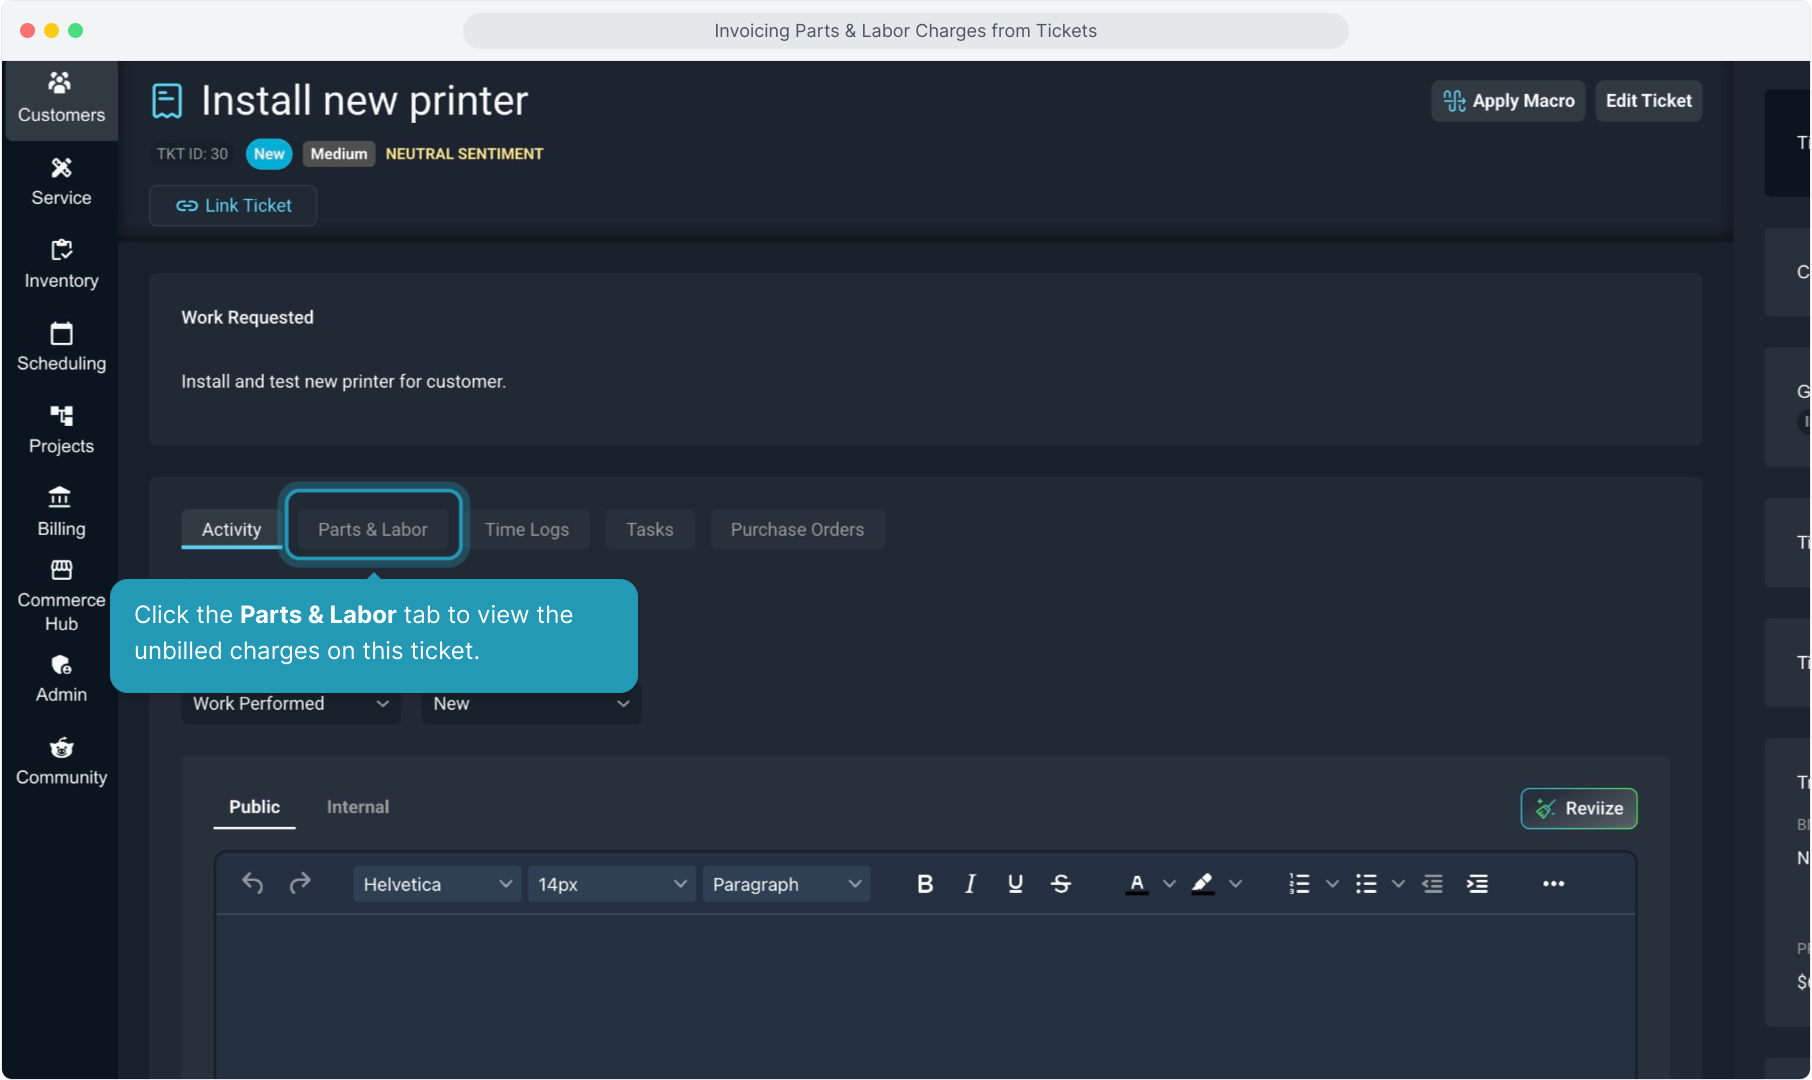The height and width of the screenshot is (1080, 1812).
Task: Toggle underline formatting
Action: point(1015,883)
